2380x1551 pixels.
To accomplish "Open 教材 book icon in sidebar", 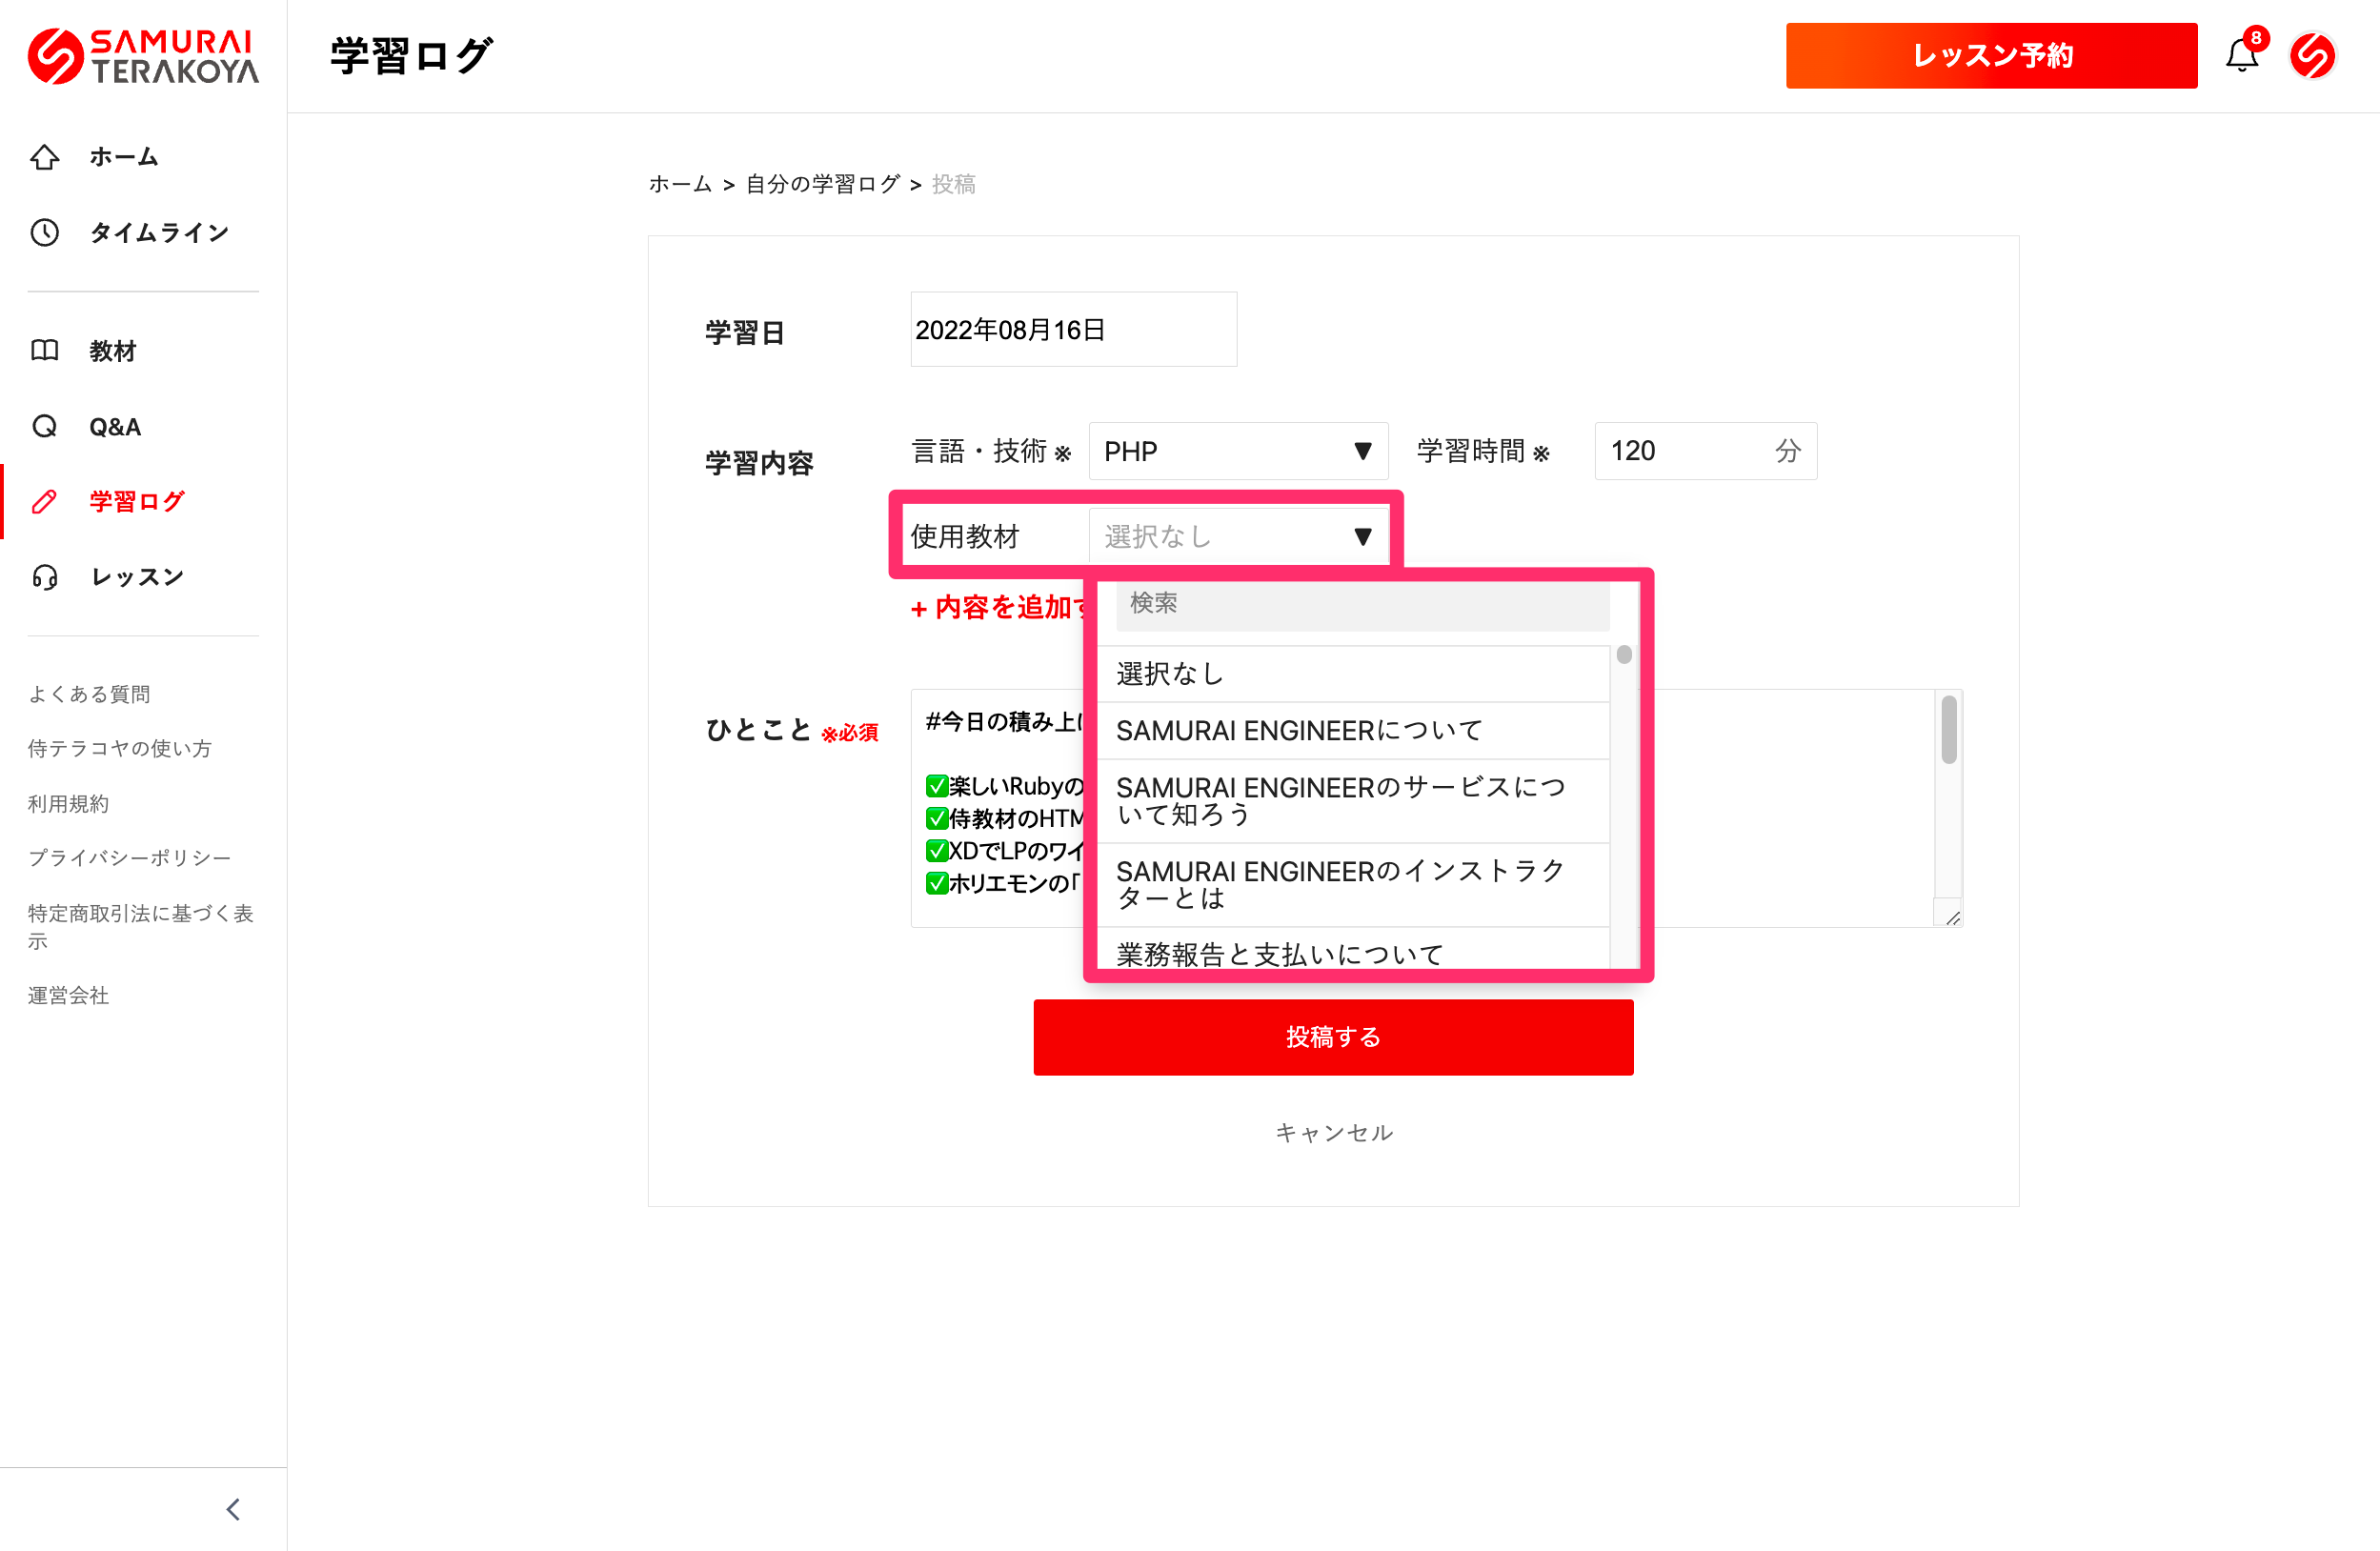I will point(45,351).
